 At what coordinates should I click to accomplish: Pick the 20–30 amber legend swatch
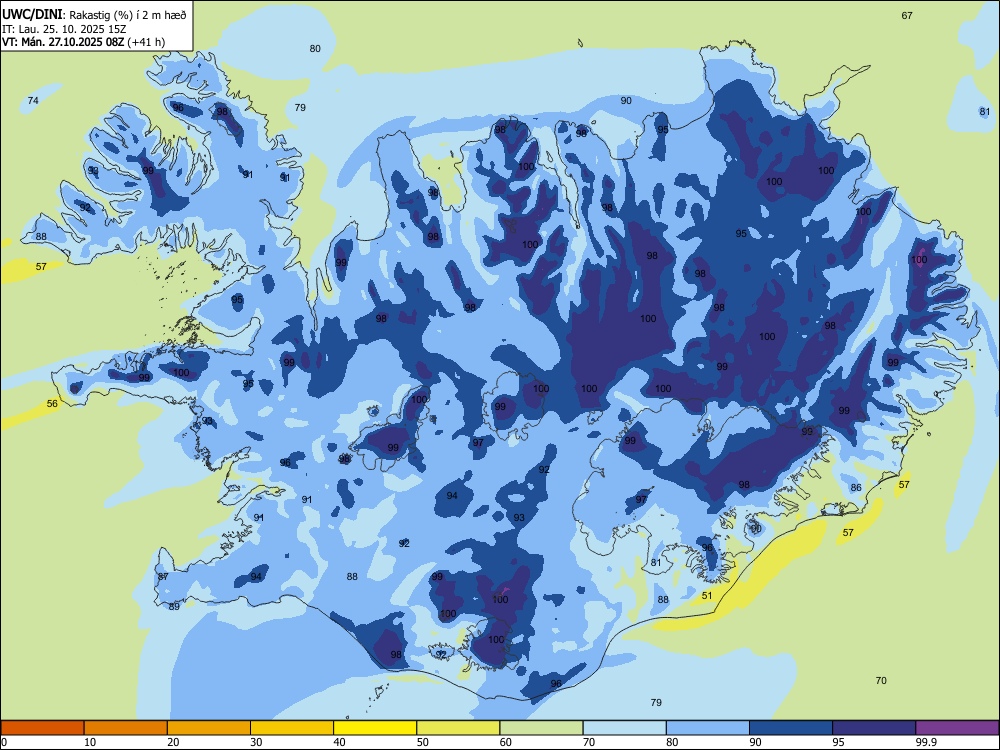(x=209, y=728)
